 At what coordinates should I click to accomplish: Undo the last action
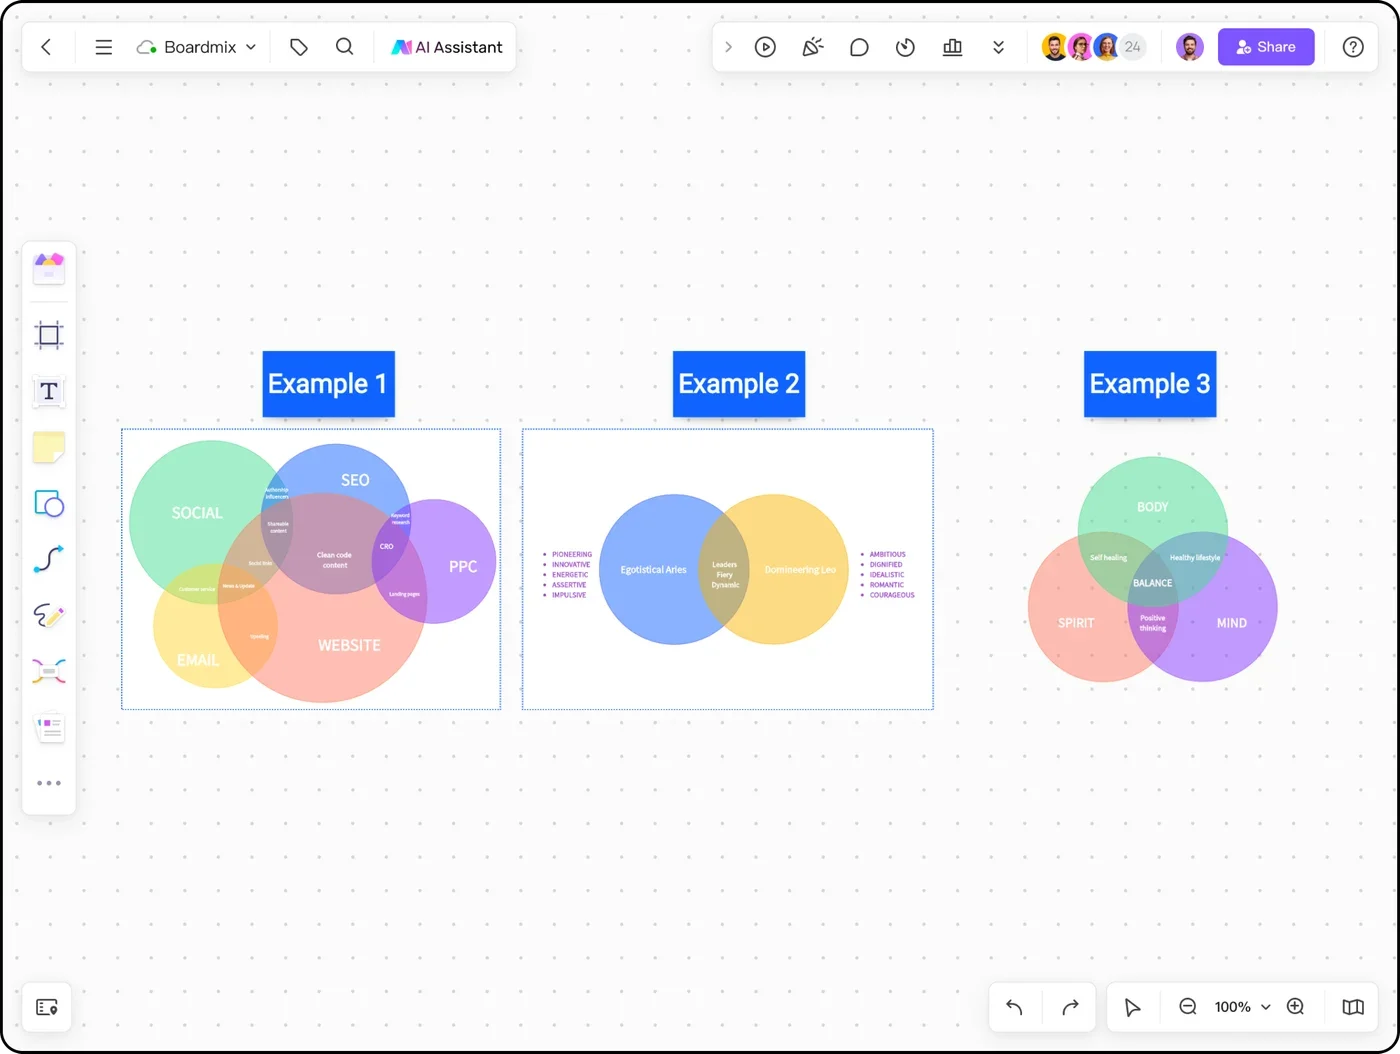click(1014, 1007)
